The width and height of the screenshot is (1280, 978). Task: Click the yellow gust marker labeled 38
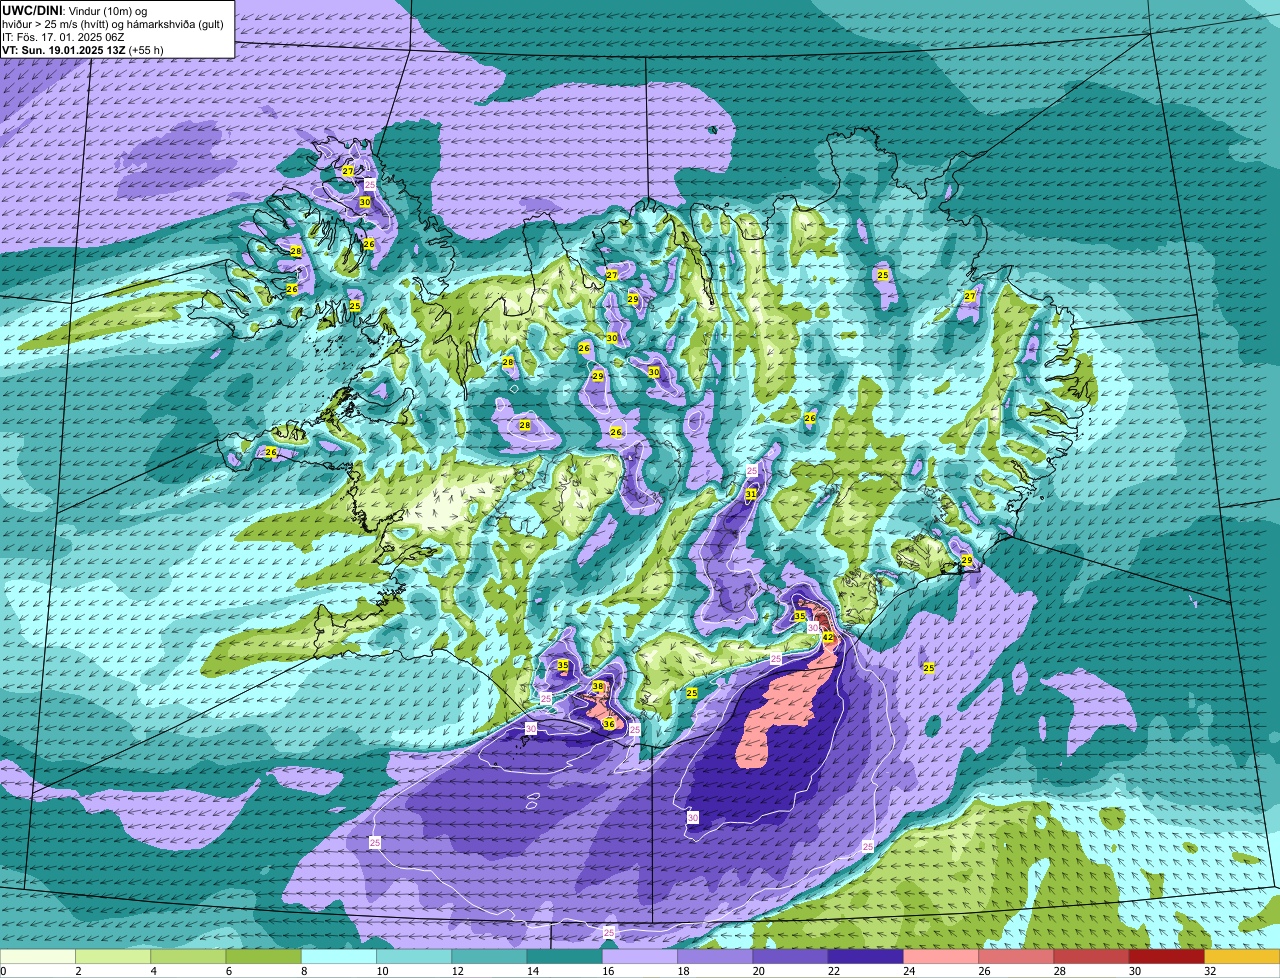[x=598, y=686]
